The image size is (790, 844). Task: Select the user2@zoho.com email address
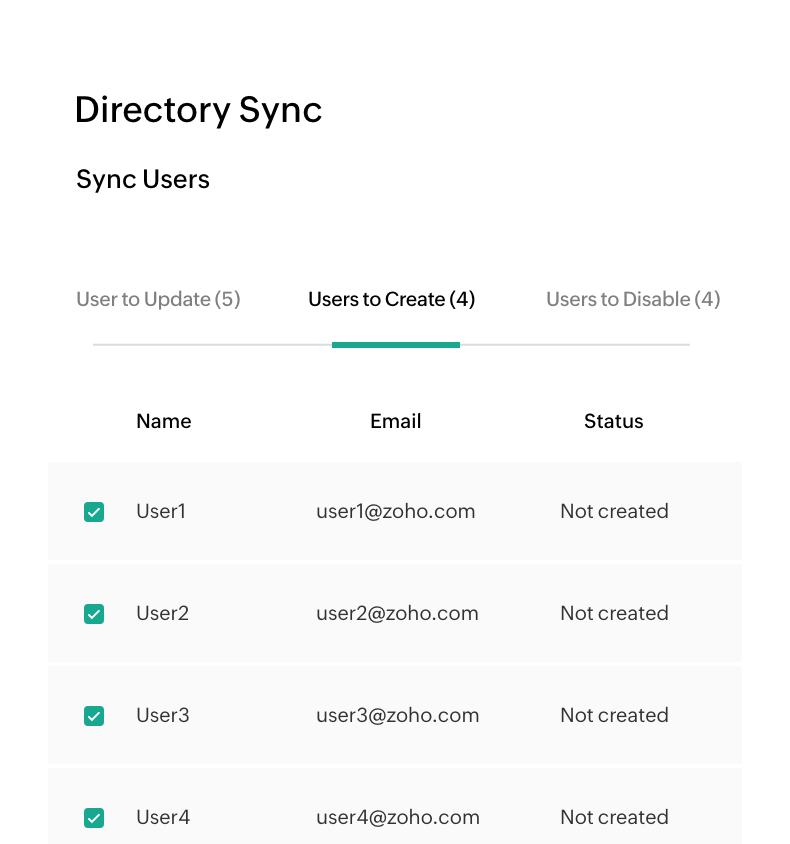397,613
